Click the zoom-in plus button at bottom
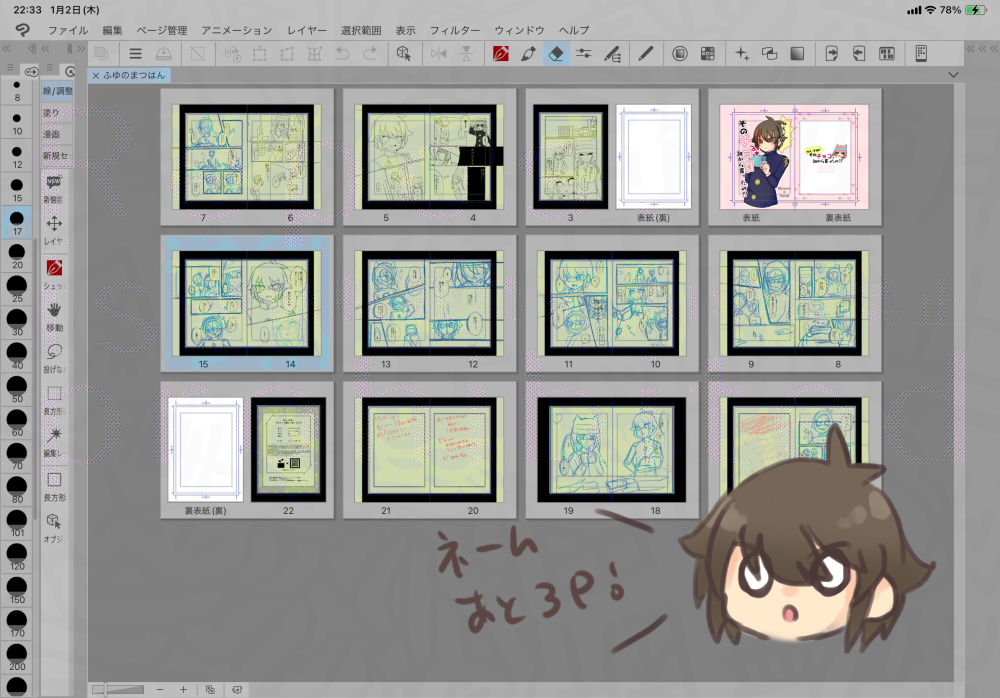The height and width of the screenshot is (698, 1000). click(x=183, y=689)
